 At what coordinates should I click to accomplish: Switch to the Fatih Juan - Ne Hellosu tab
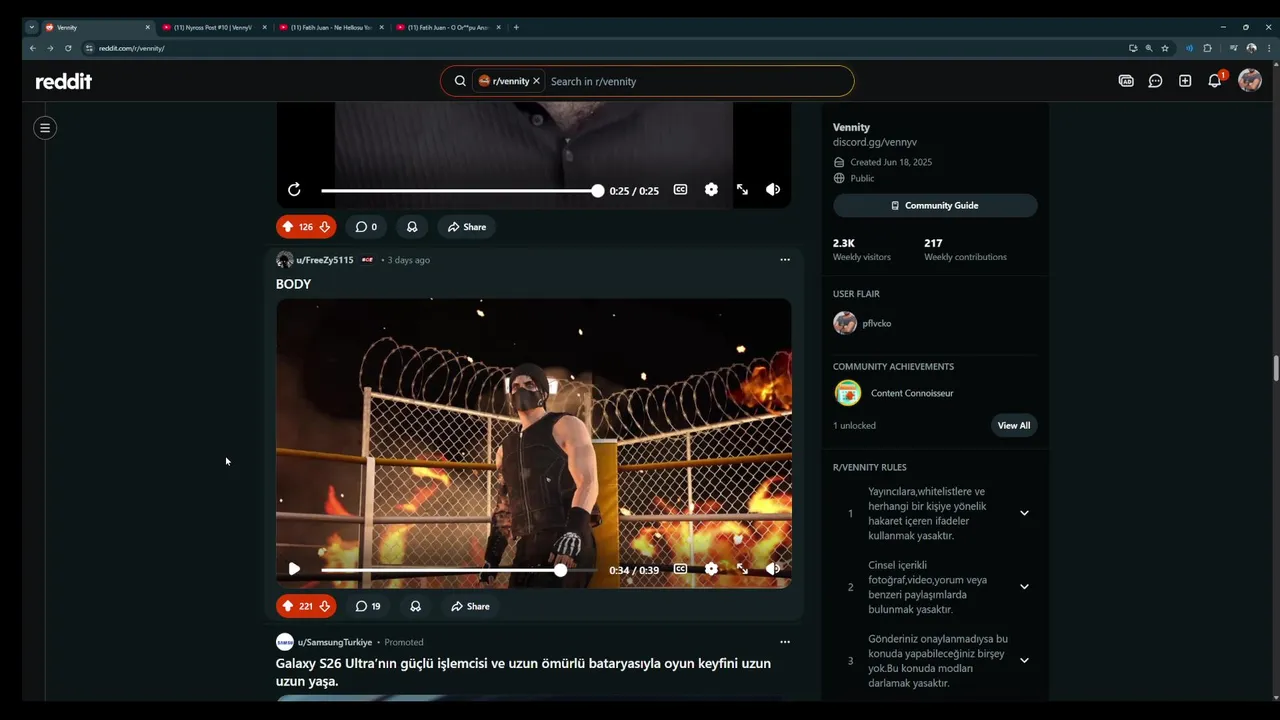pos(330,27)
